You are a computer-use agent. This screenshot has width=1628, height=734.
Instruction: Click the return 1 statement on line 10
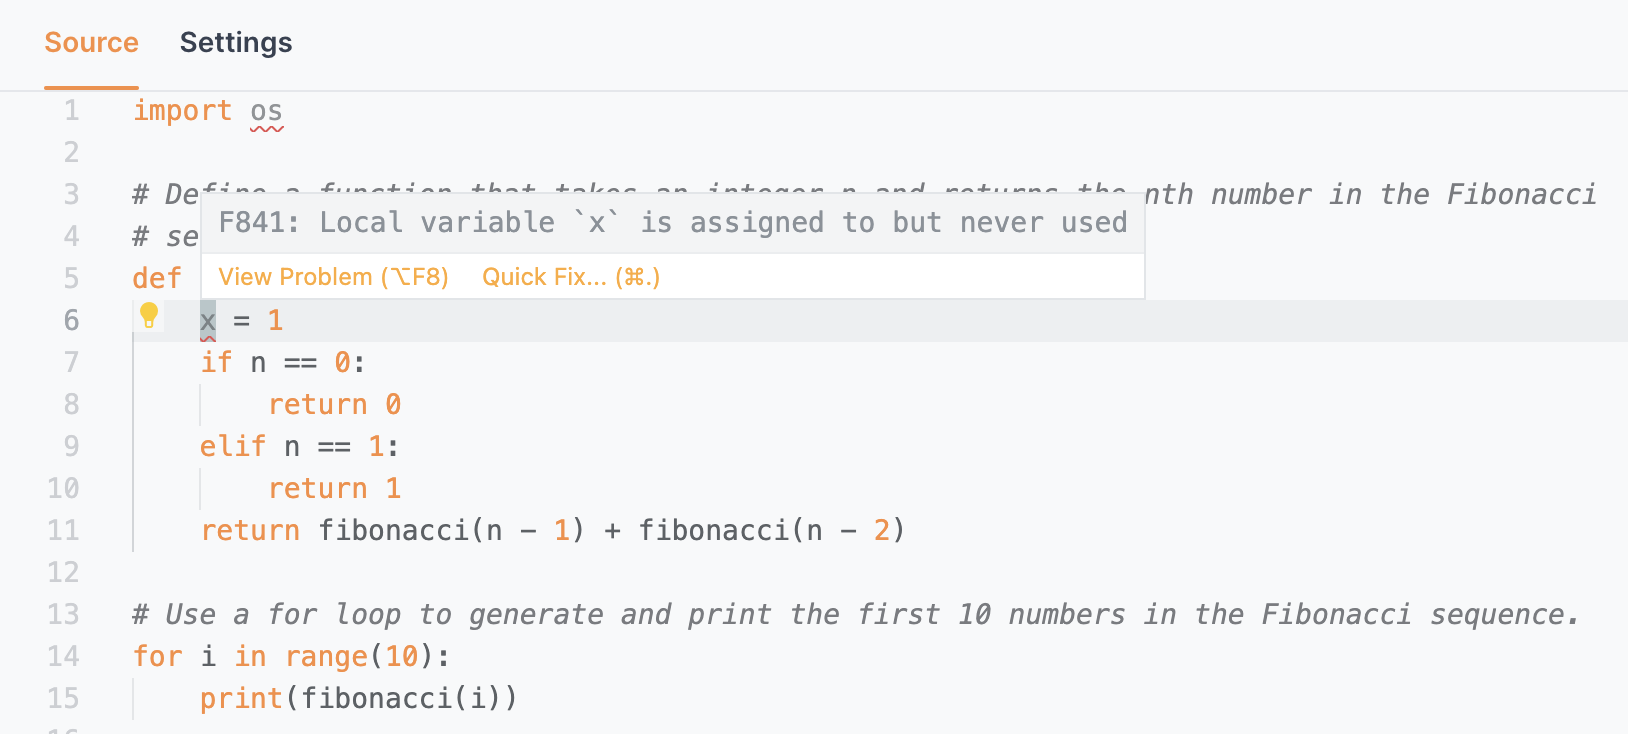[334, 488]
